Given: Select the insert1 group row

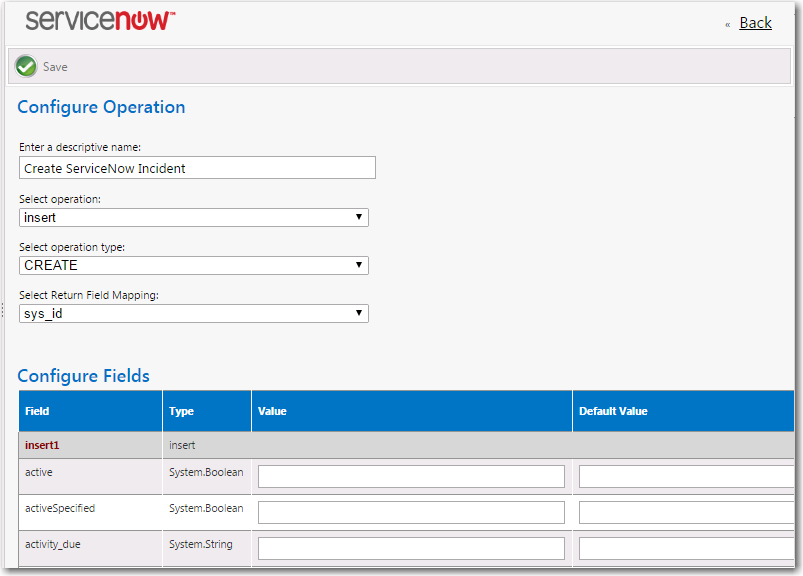Looking at the screenshot, I should coord(42,445).
